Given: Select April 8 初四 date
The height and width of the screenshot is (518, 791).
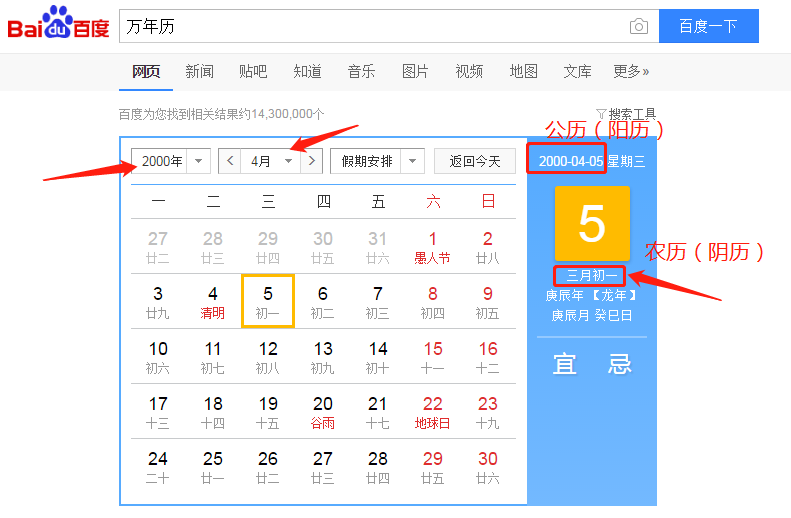Looking at the screenshot, I should pyautogui.click(x=432, y=302).
